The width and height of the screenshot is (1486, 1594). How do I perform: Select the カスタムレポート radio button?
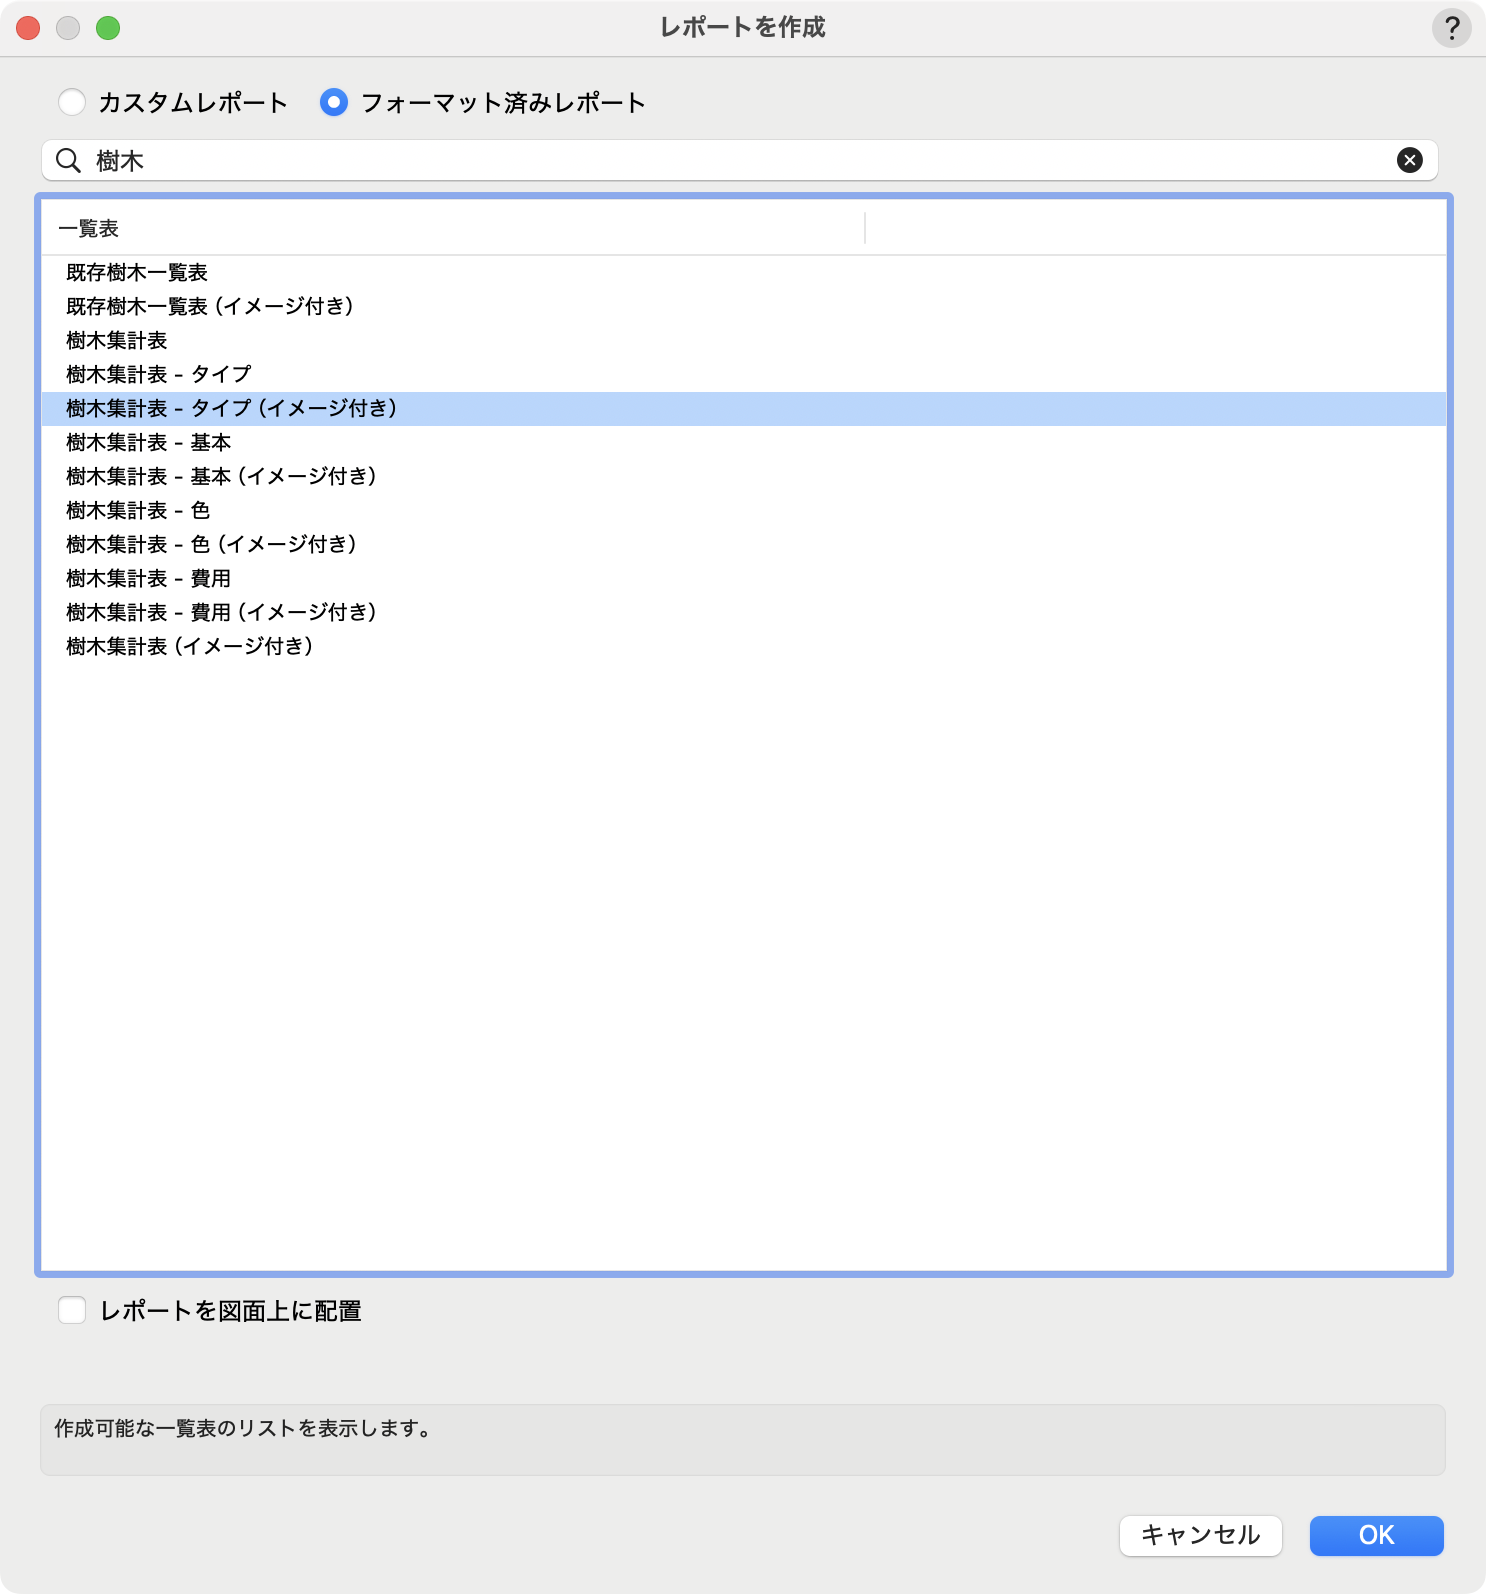pos(72,102)
